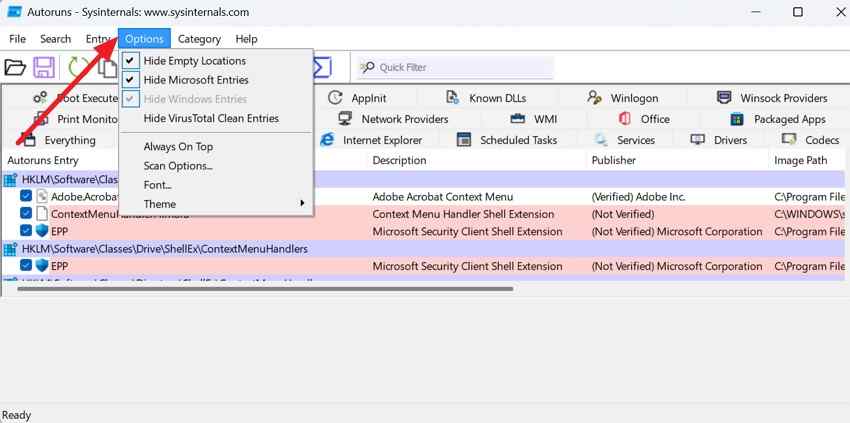Untick Hide Empty Locations option
Viewport: 850px width, 423px height.
[216, 61]
